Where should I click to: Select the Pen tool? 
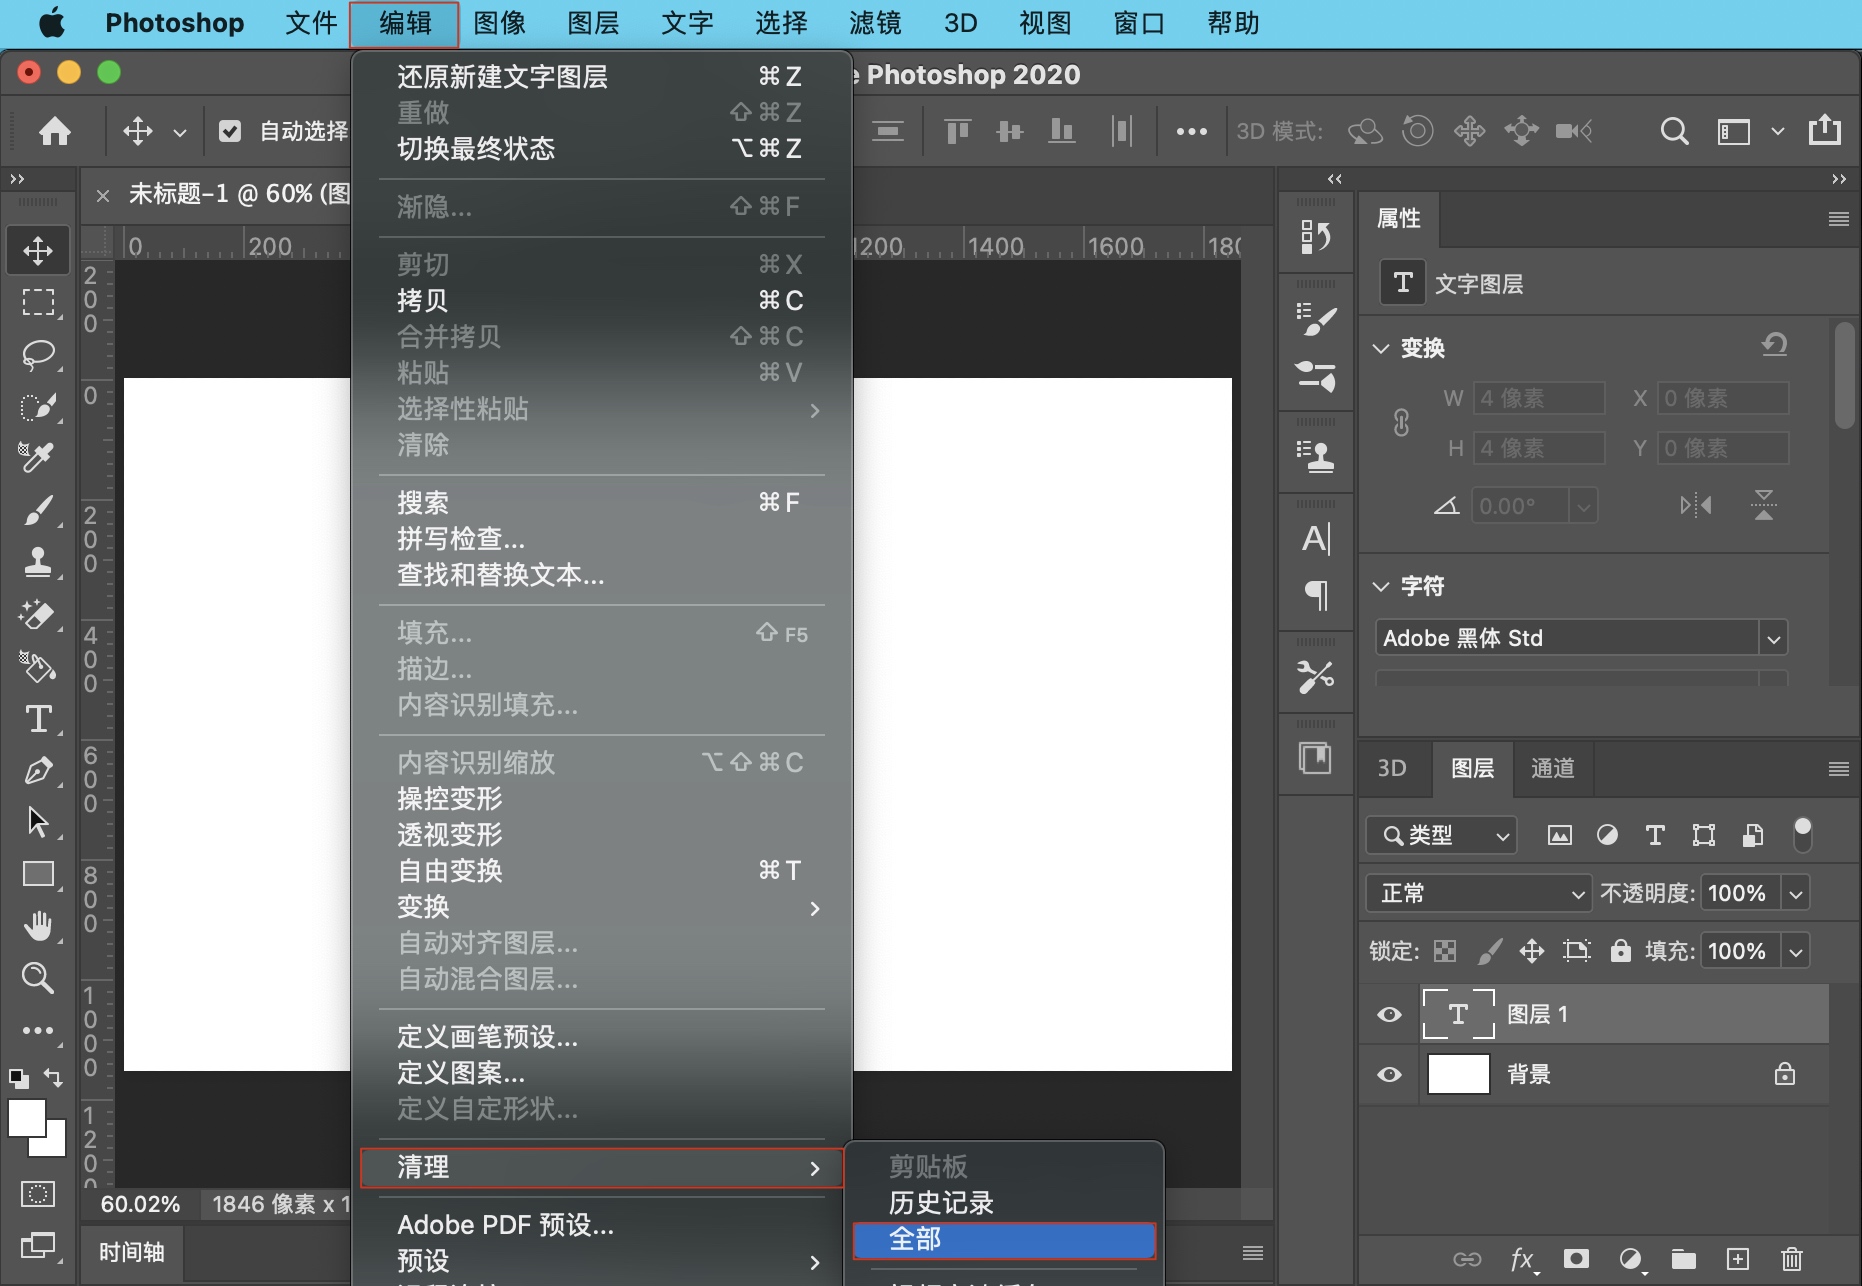38,770
